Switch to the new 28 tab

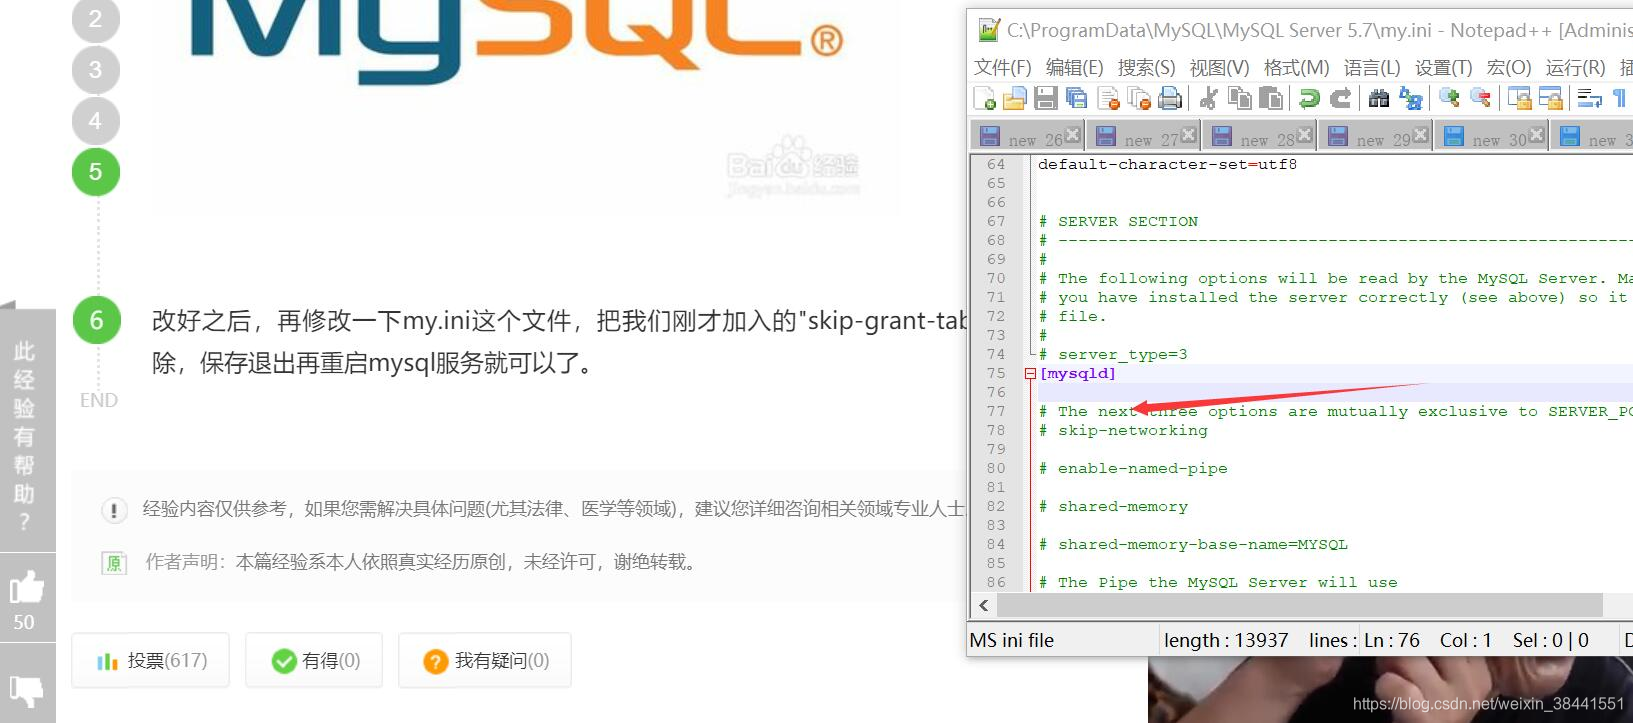click(x=1259, y=137)
